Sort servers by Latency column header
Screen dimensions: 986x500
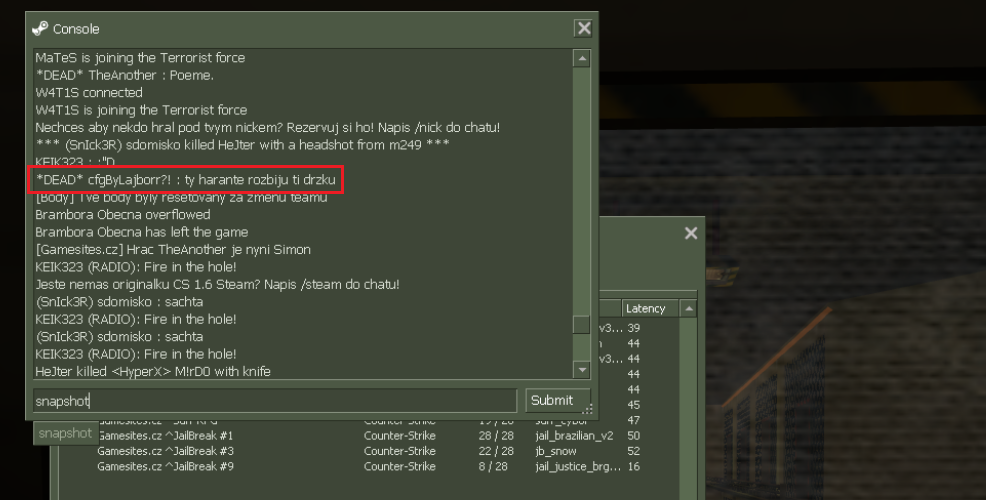click(650, 308)
